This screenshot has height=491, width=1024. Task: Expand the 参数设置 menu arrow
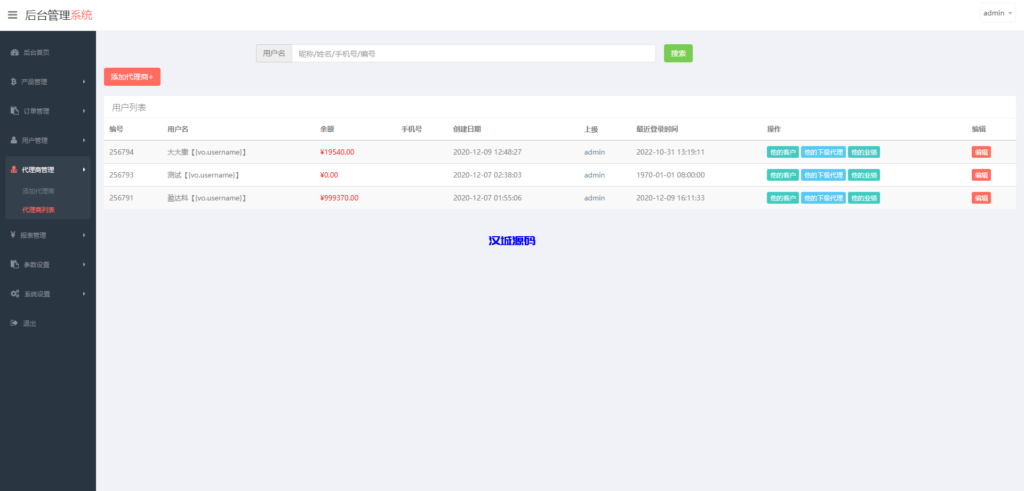coord(84,265)
